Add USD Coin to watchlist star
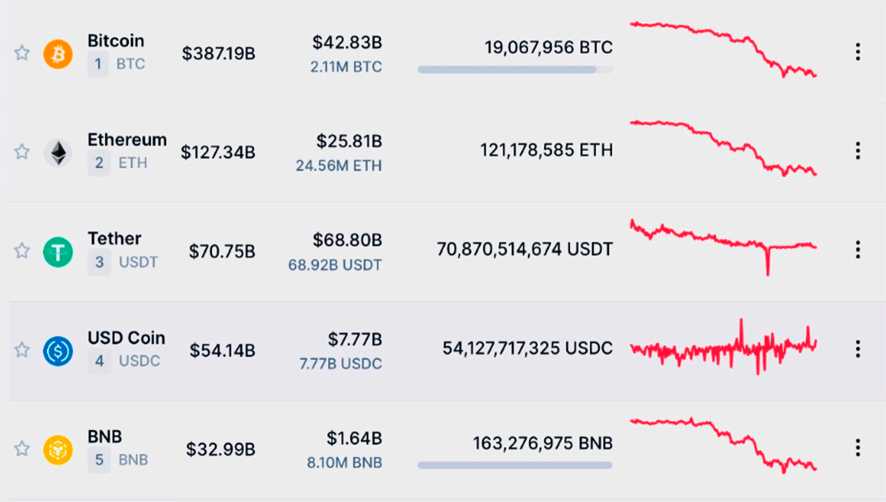886x502 pixels. pyautogui.click(x=21, y=350)
